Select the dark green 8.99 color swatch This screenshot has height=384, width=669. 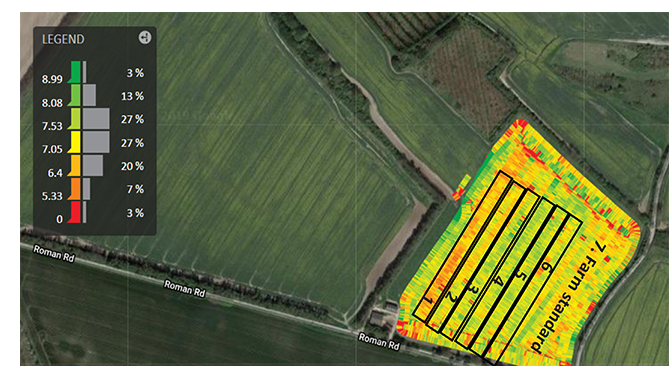point(75,72)
